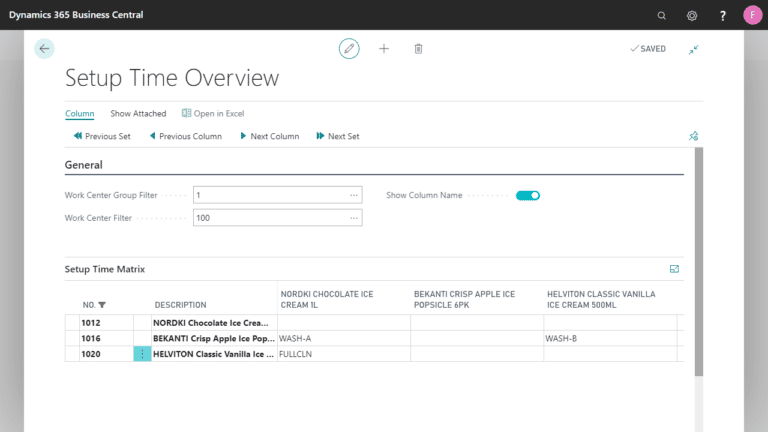The height and width of the screenshot is (432, 768).
Task: Open the No. column filter dropdown
Action: coord(102,305)
